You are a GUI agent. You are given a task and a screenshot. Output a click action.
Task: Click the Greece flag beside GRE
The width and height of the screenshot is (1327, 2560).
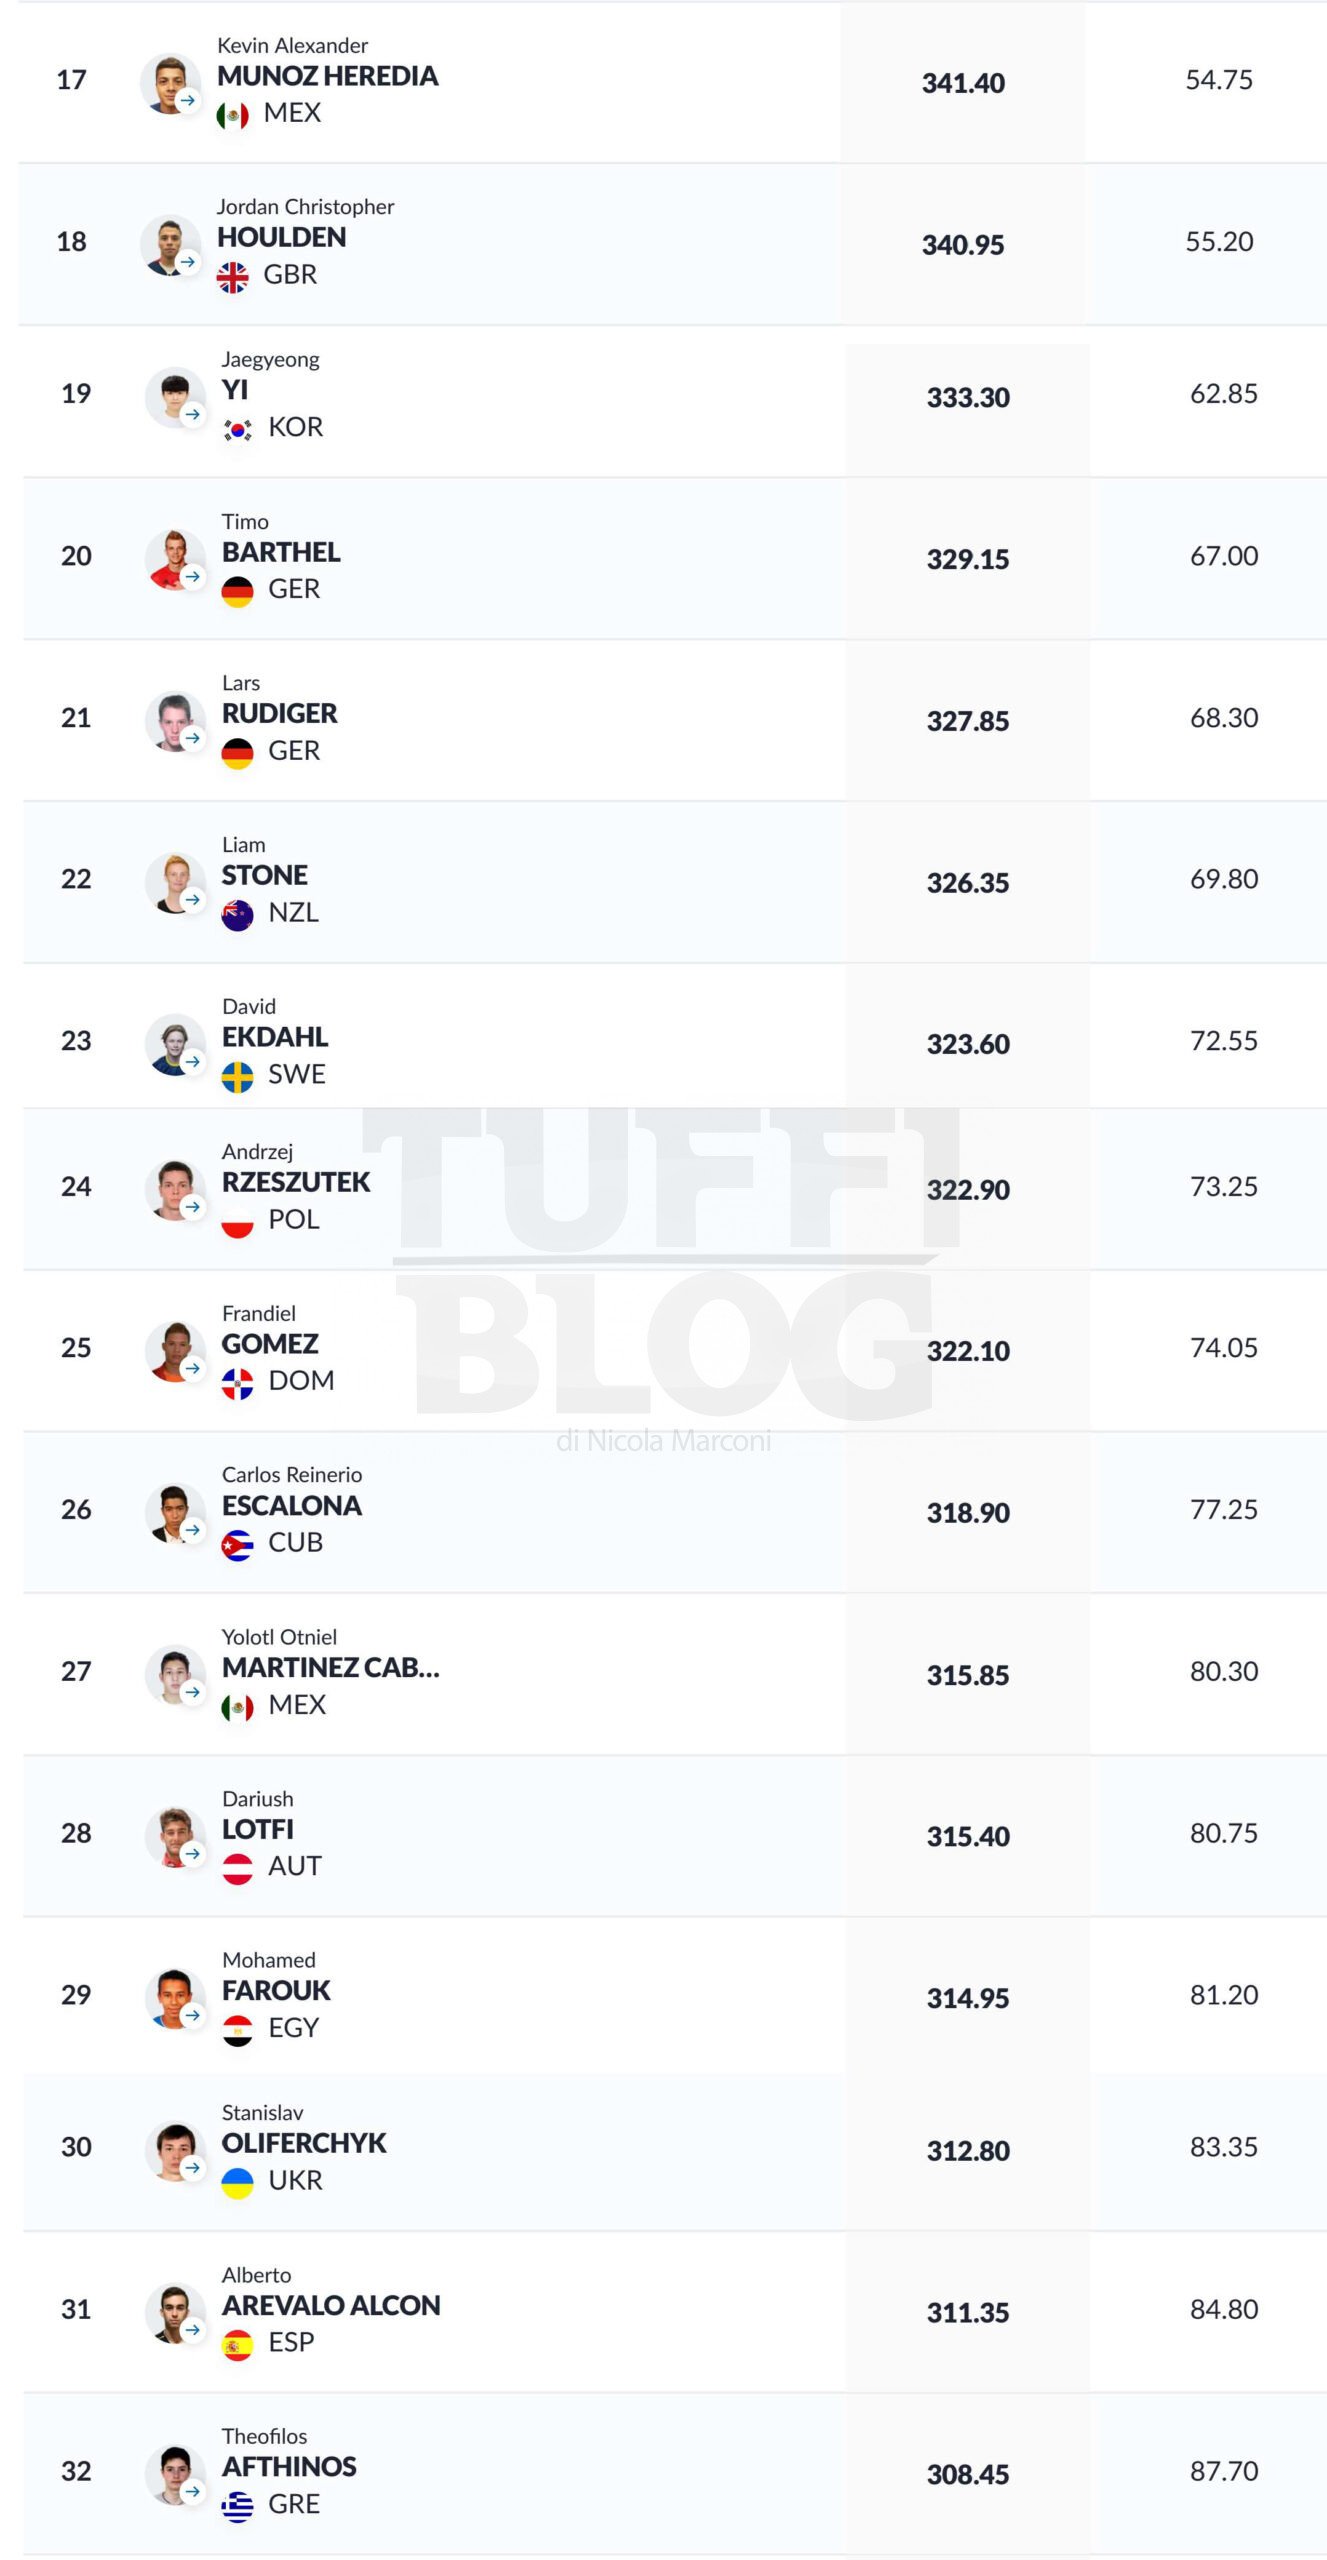pos(238,2506)
